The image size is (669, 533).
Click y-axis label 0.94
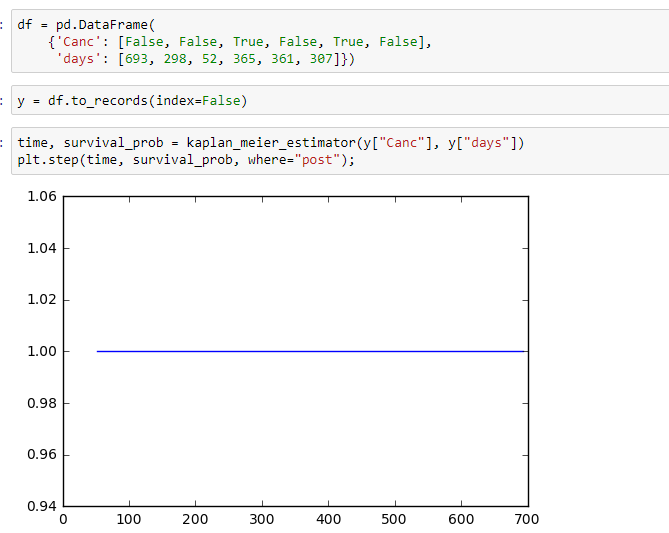click(42, 506)
